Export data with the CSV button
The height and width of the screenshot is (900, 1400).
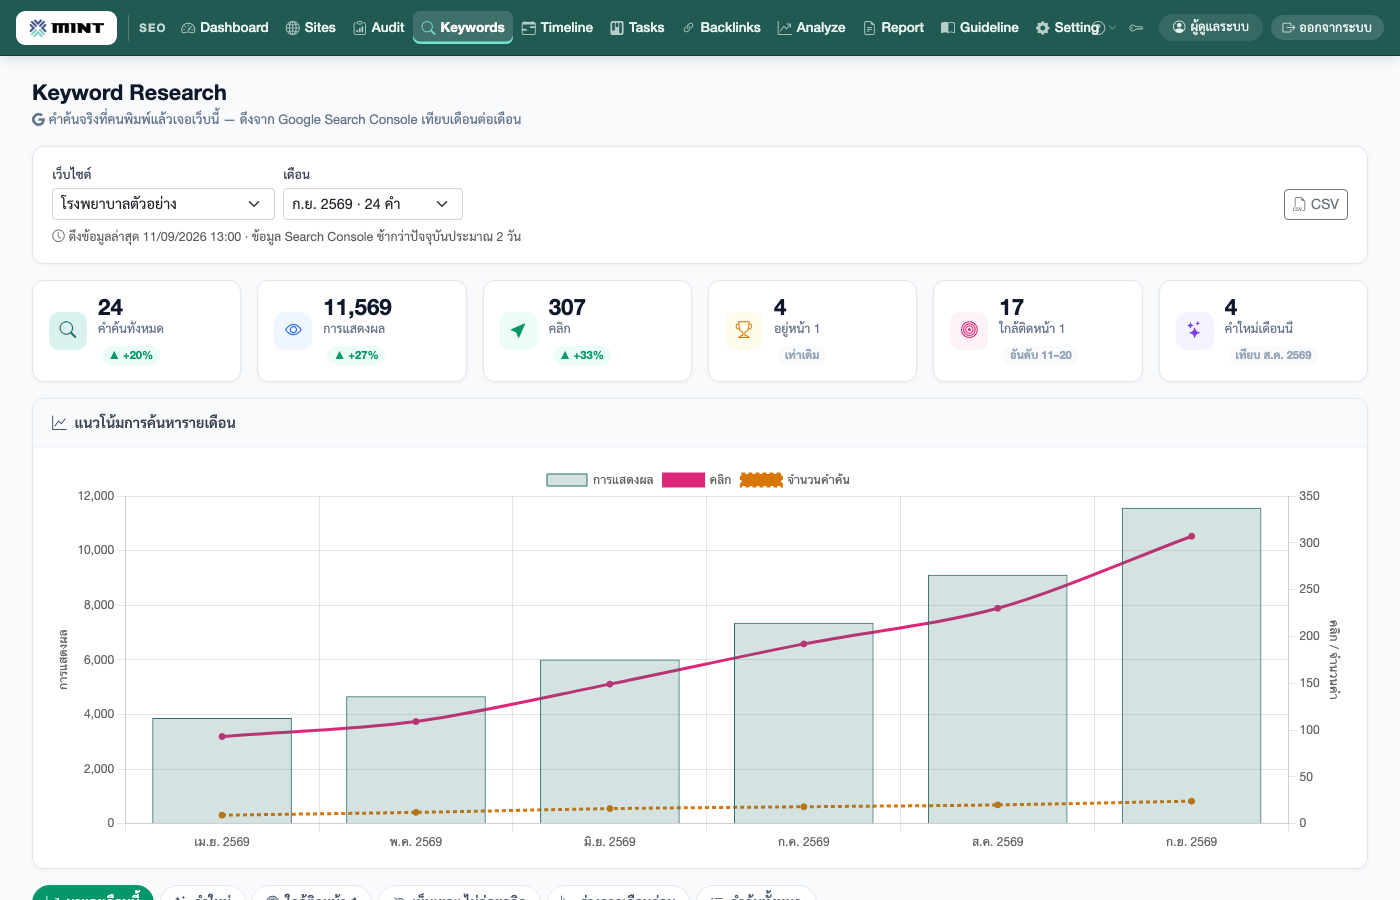pos(1316,204)
